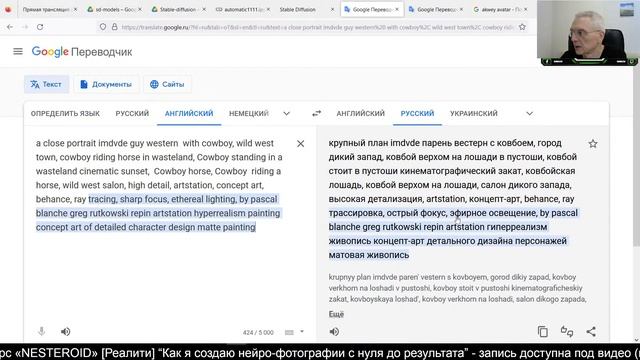
Task: Expand transliteration with Ещё link
Action: pyautogui.click(x=336, y=314)
